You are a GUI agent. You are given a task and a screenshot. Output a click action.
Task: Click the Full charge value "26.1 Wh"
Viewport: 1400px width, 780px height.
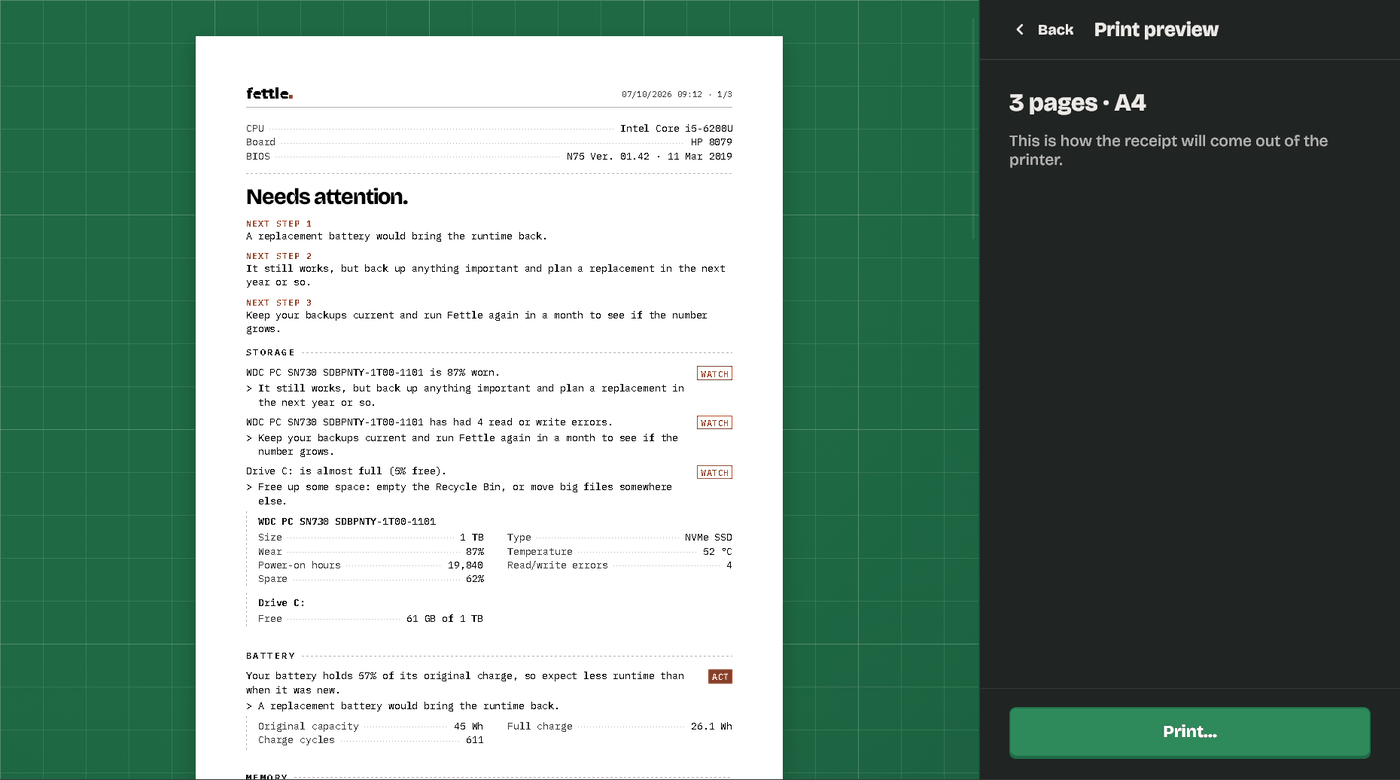tap(711, 727)
